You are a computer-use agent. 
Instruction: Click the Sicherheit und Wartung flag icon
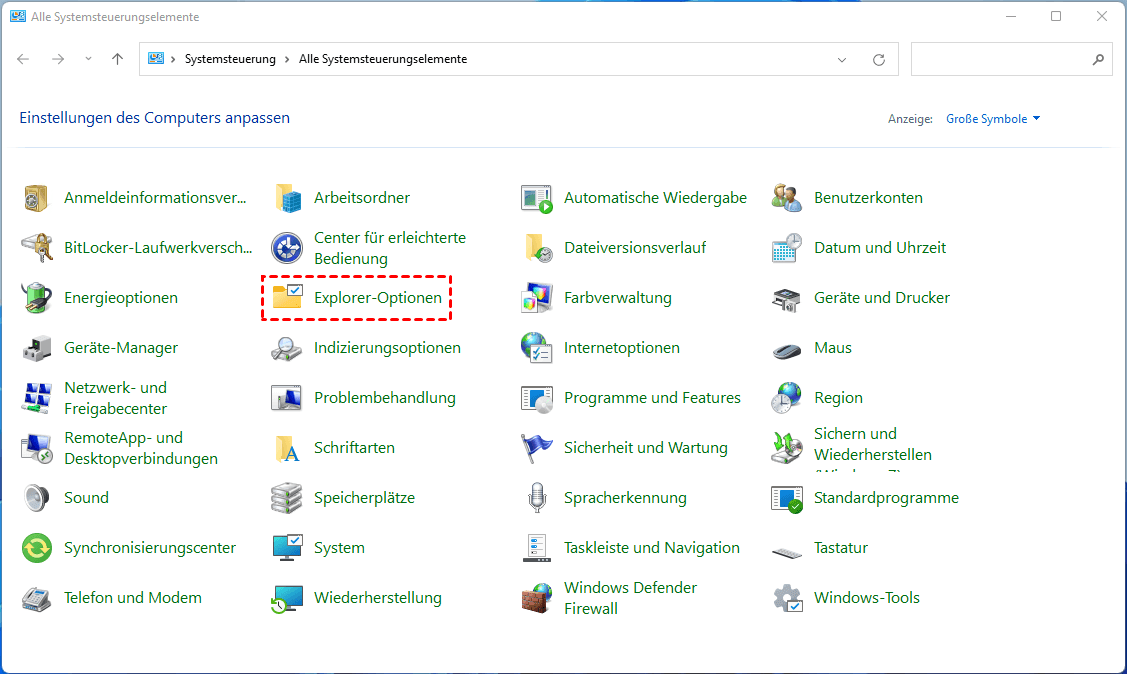537,448
